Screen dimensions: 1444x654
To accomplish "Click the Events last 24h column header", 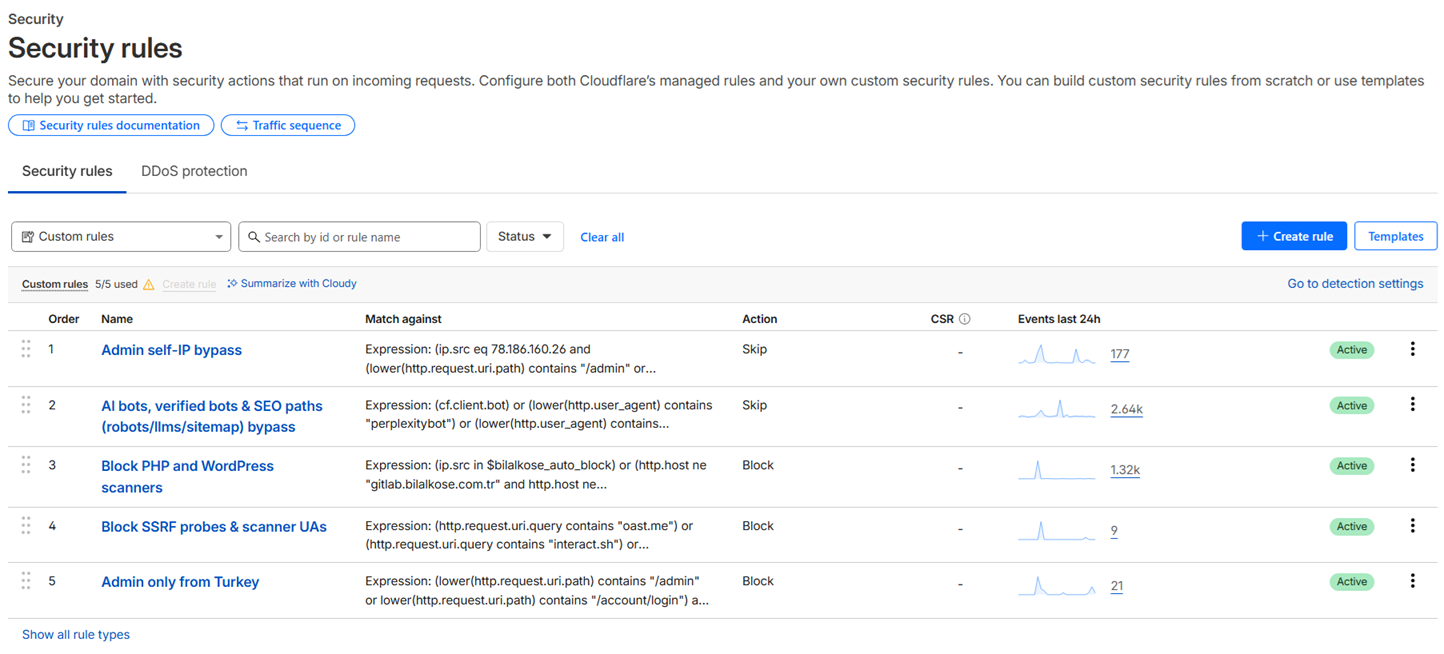I will [x=1059, y=319].
